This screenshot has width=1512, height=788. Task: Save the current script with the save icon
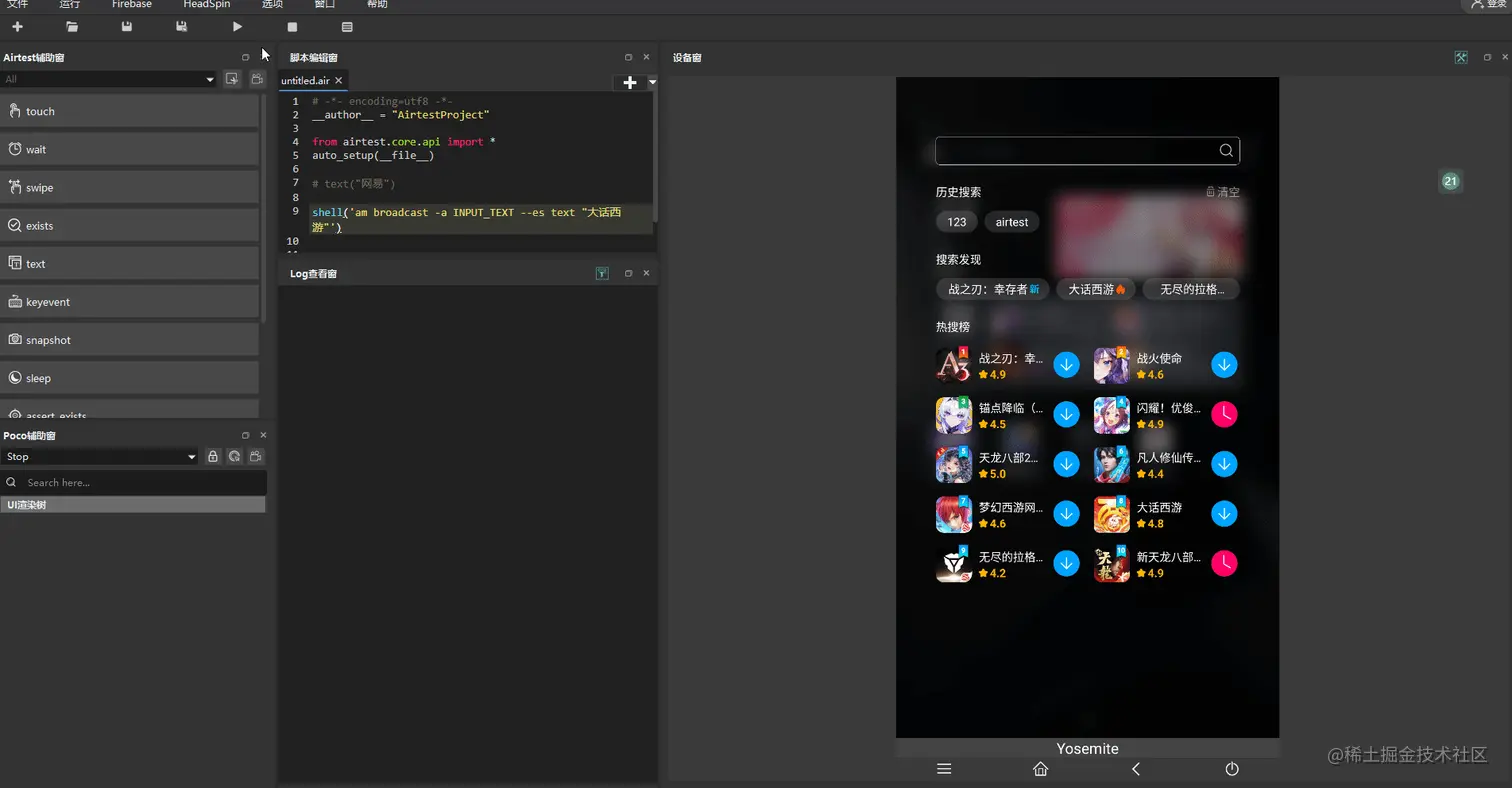[125, 26]
